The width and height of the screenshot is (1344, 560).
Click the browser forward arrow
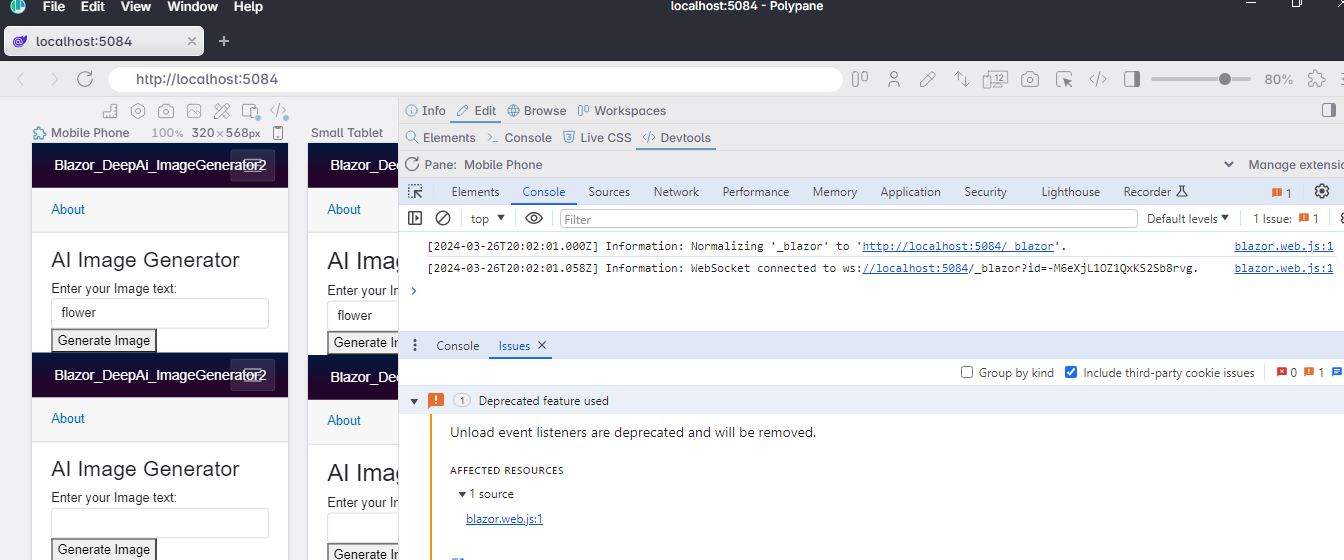(54, 79)
